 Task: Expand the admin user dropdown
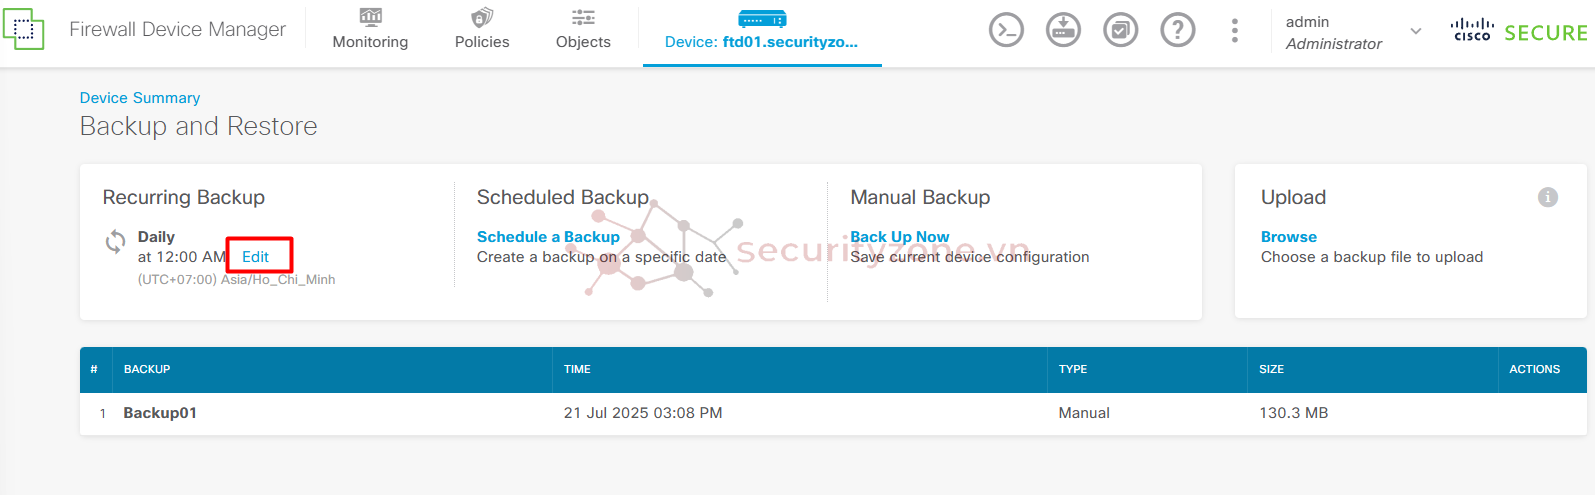(1415, 31)
